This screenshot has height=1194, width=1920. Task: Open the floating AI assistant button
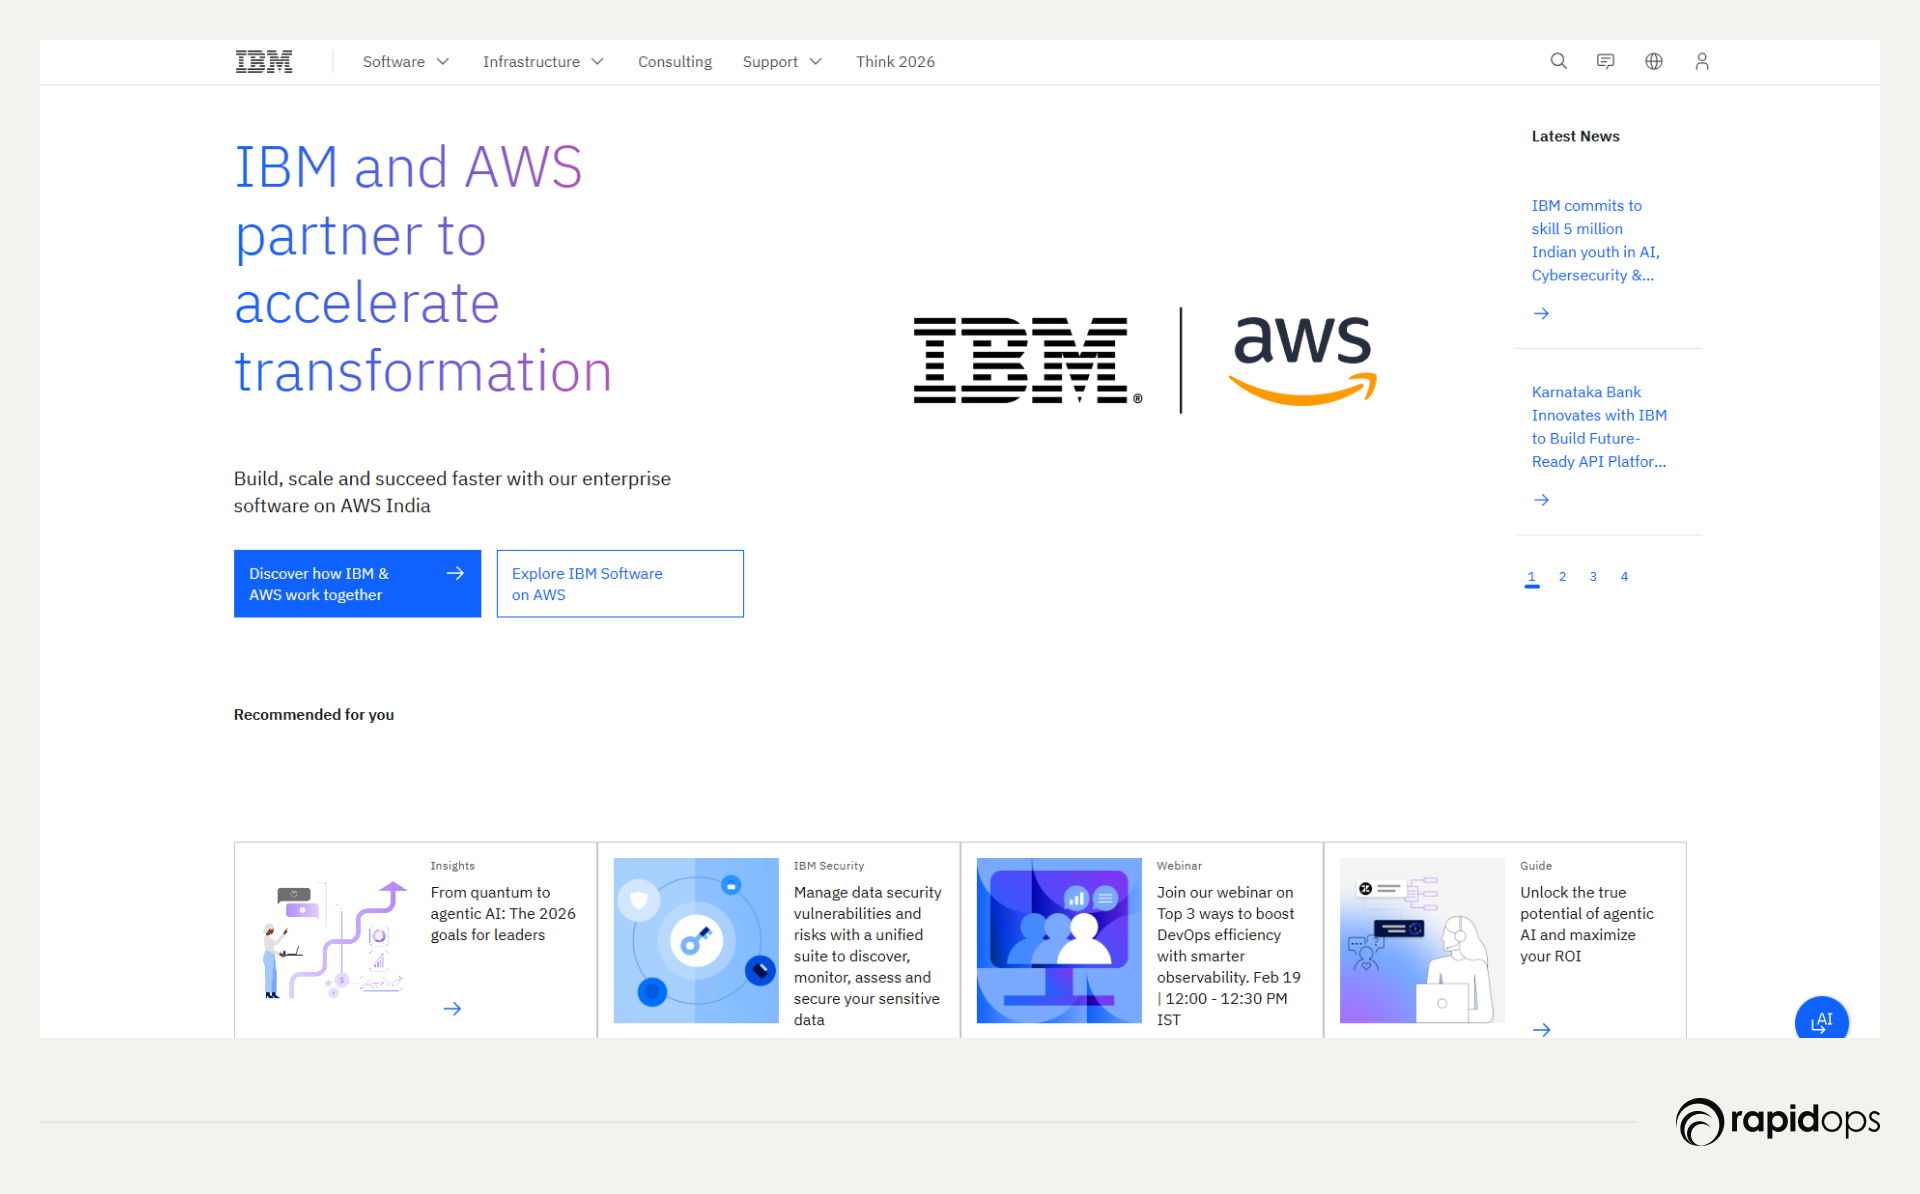[1821, 1021]
